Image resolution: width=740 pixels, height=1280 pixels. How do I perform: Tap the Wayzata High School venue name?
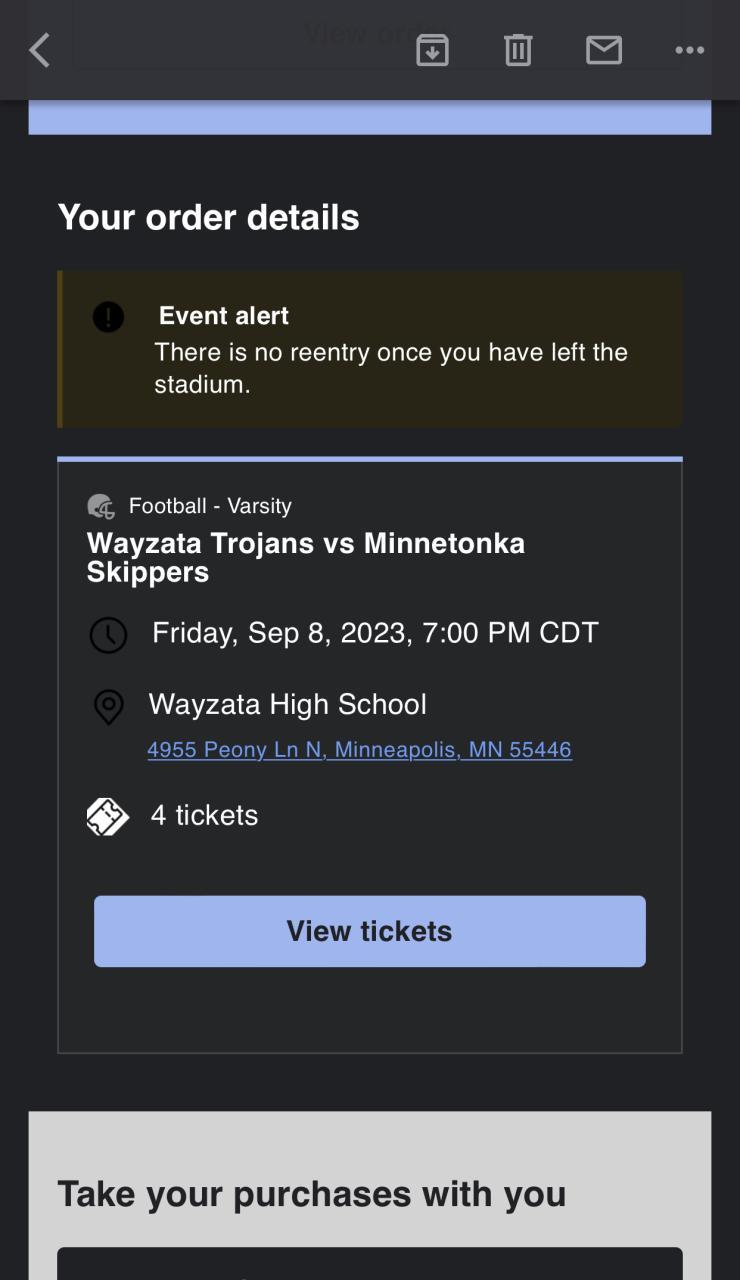pyautogui.click(x=287, y=704)
